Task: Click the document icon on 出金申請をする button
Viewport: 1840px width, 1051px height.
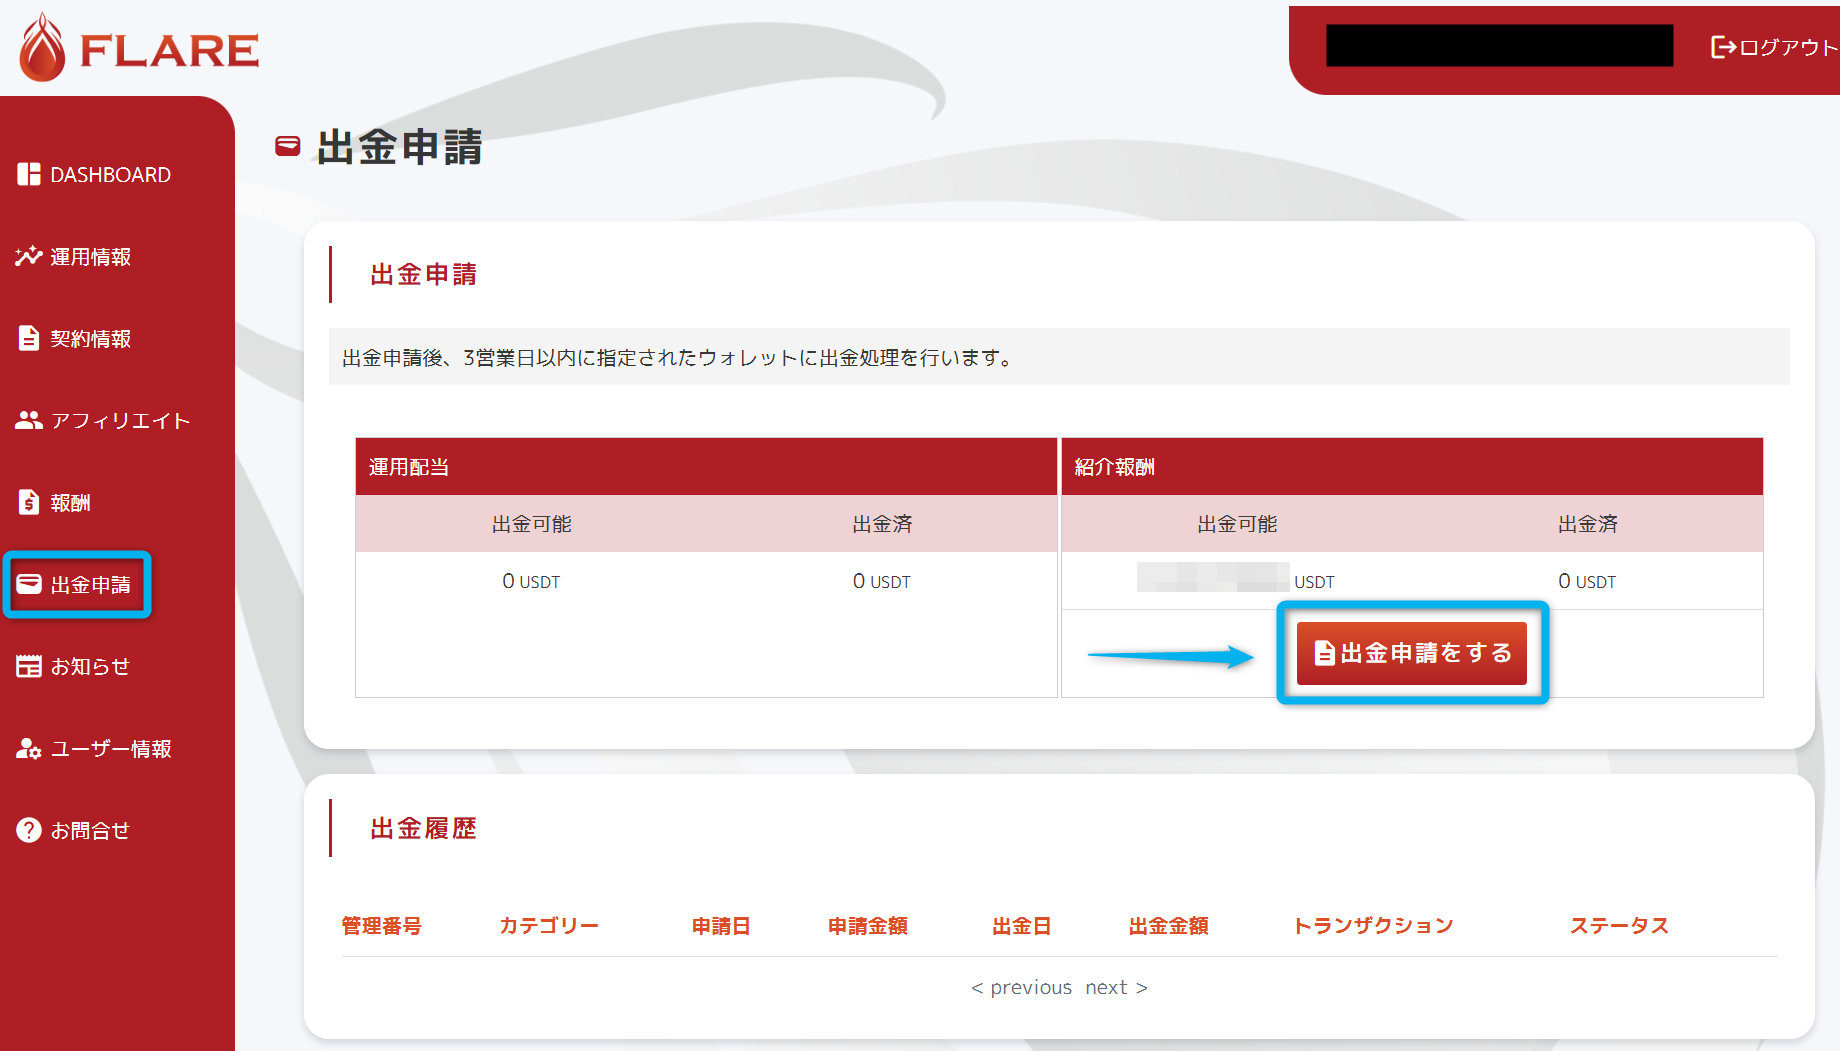Action: pyautogui.click(x=1324, y=653)
